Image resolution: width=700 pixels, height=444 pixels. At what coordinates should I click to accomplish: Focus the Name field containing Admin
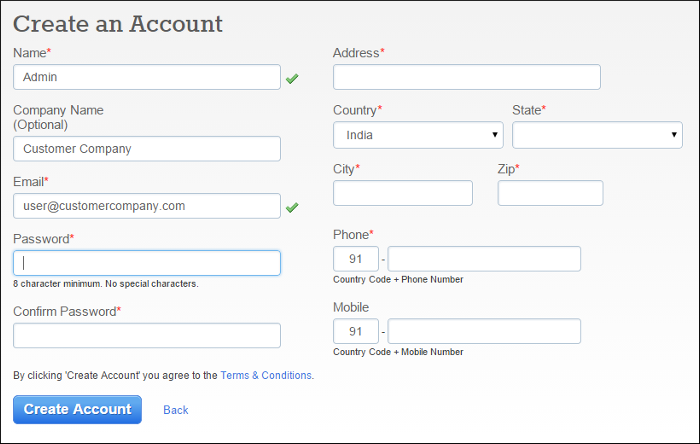pos(147,77)
